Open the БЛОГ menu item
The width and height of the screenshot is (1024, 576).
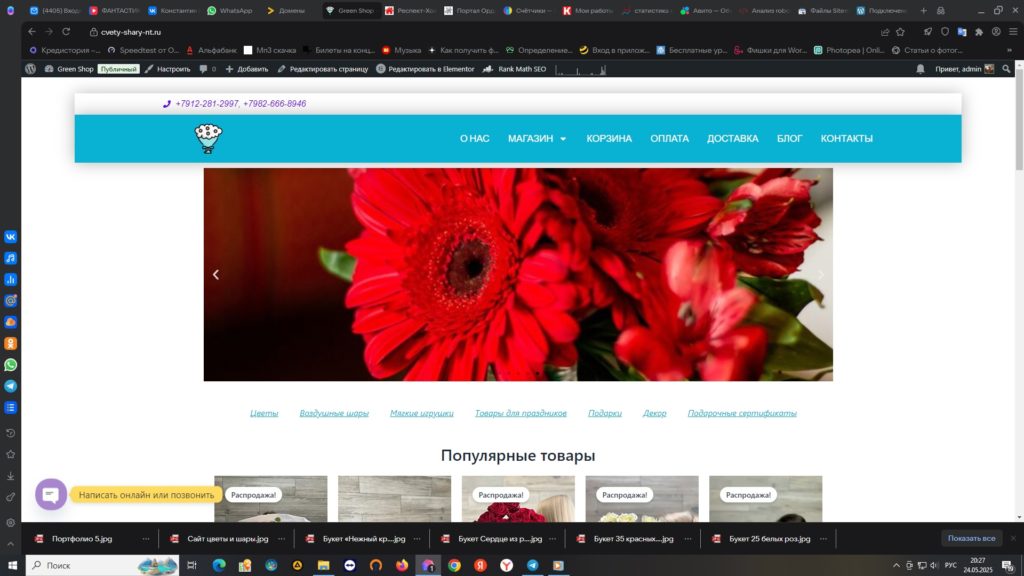pos(789,138)
